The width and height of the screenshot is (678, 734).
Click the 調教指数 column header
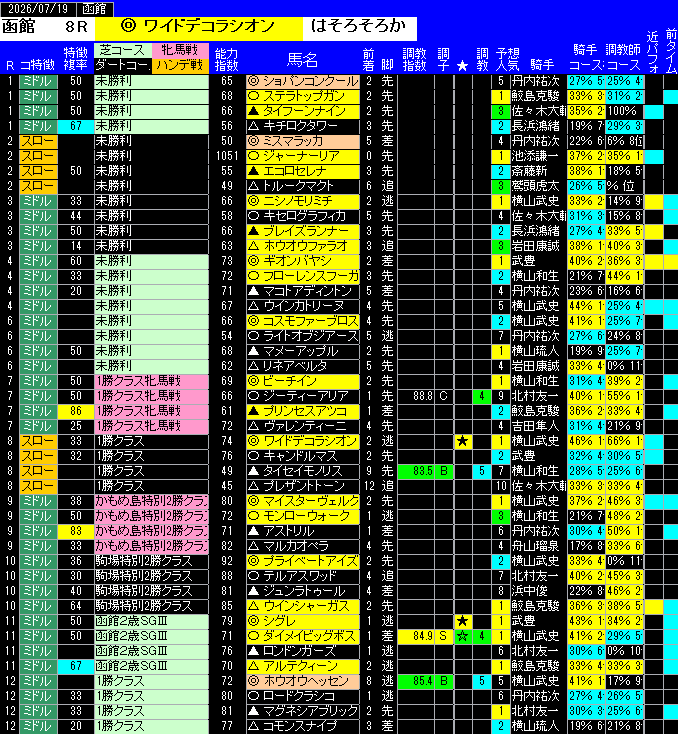tap(414, 59)
